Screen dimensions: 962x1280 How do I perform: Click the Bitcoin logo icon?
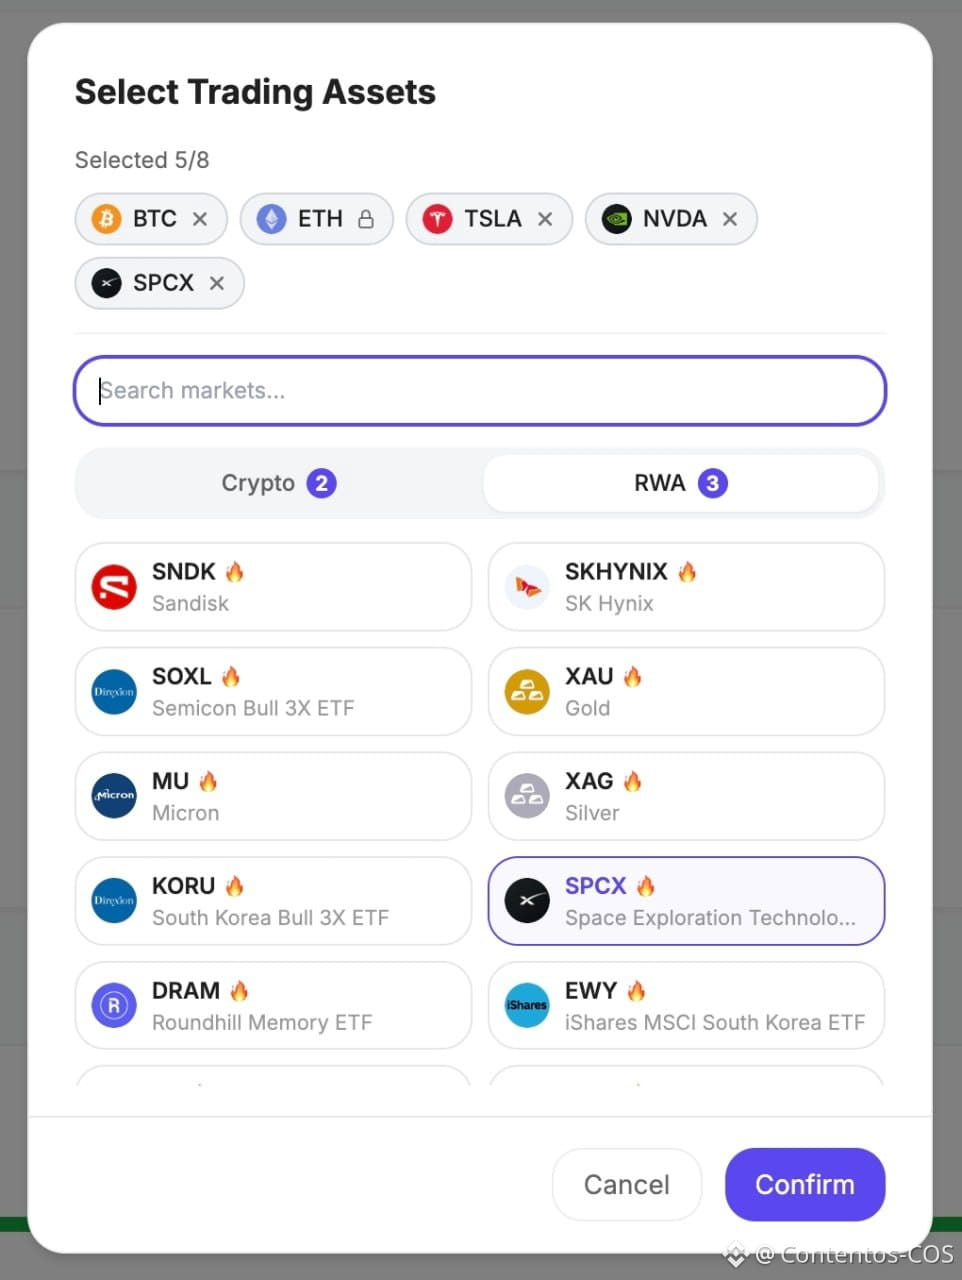pyautogui.click(x=106, y=218)
